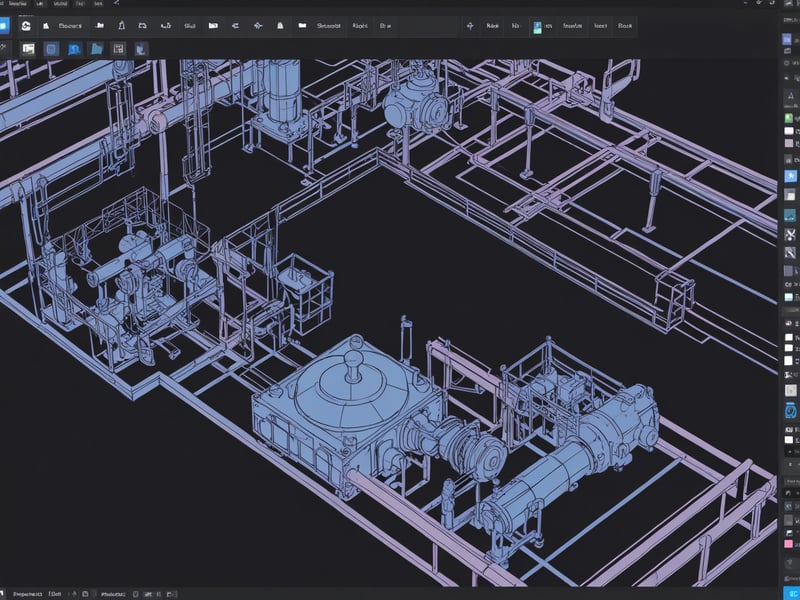Click the white circular swirl icon in main toolbar
800x600 pixels.
27,26
